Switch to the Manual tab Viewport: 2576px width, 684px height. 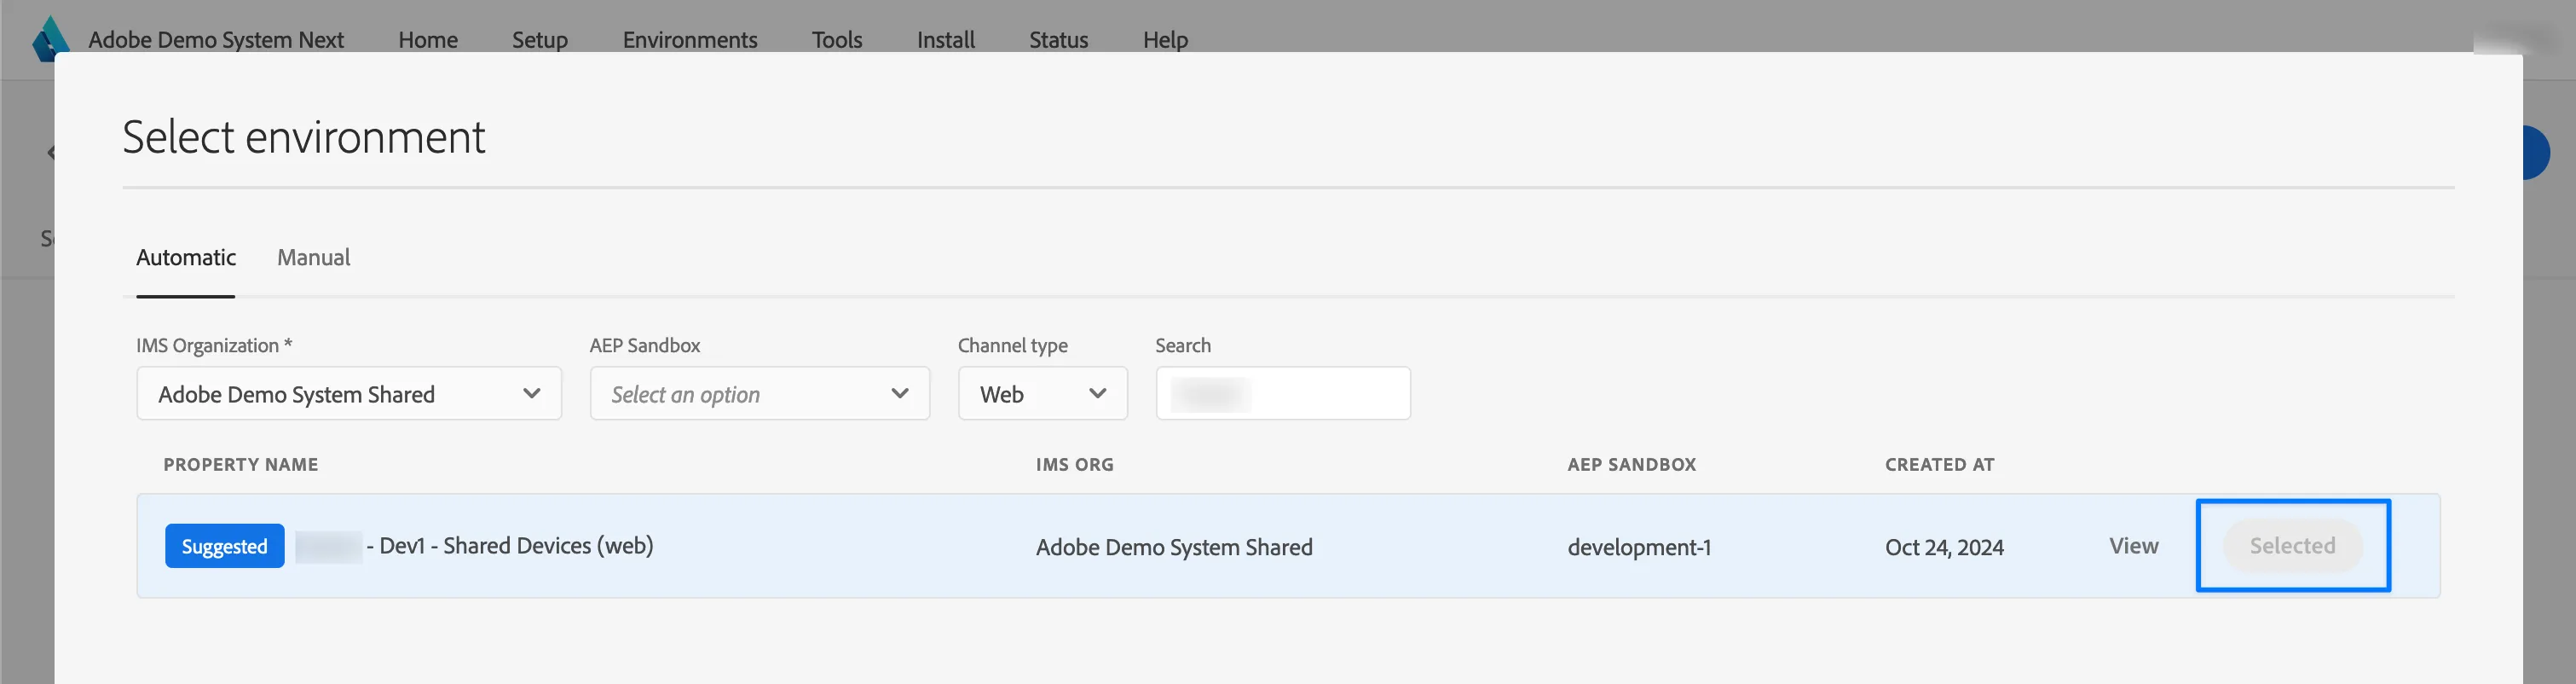314,257
